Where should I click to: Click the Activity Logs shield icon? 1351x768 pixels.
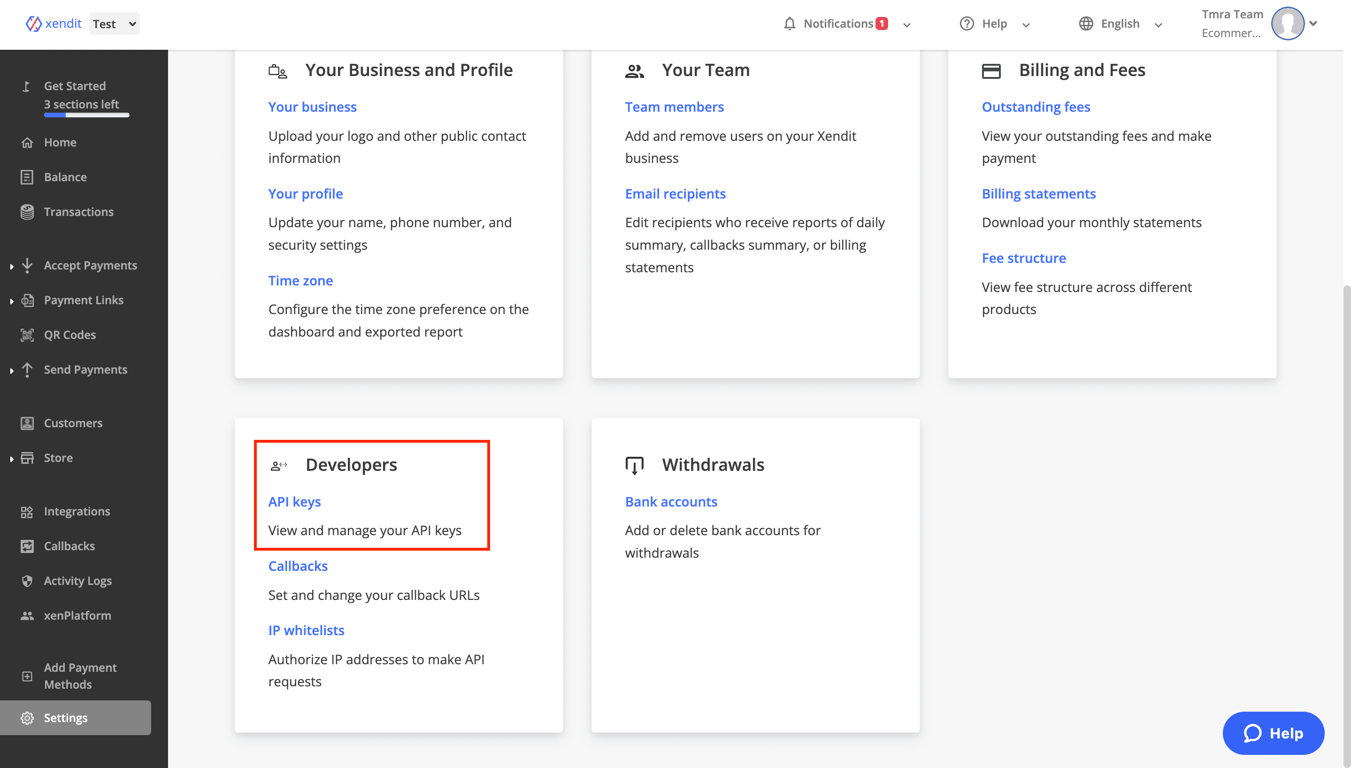(x=27, y=581)
